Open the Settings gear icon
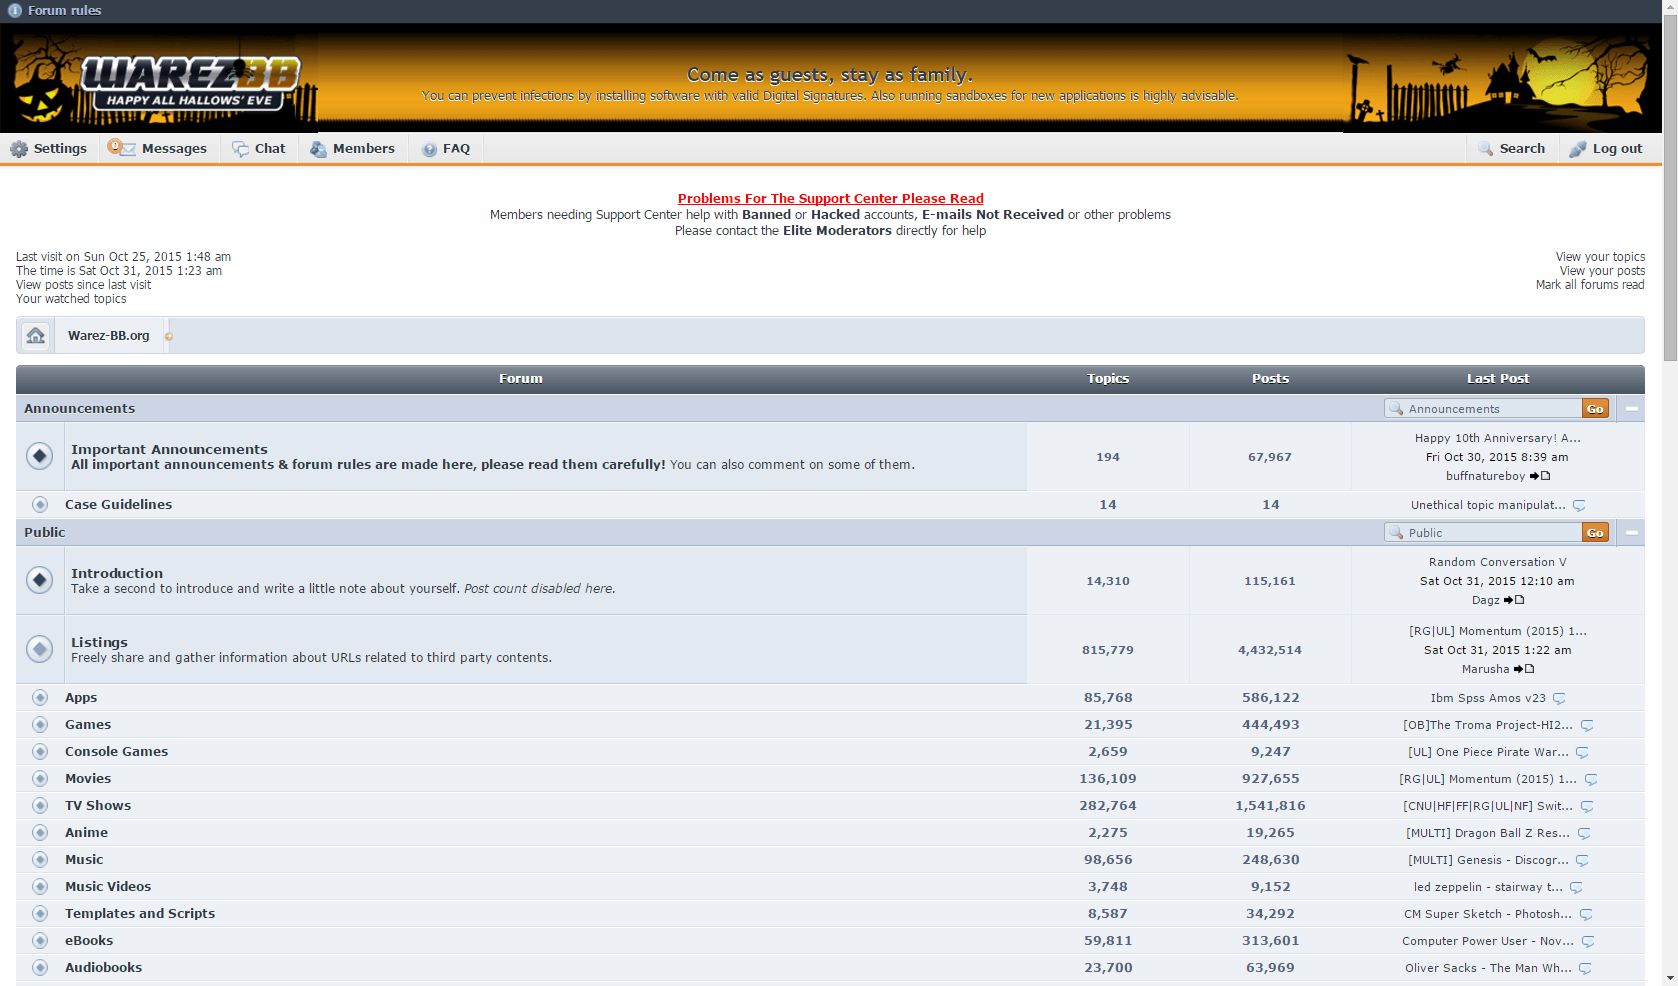 pos(18,148)
